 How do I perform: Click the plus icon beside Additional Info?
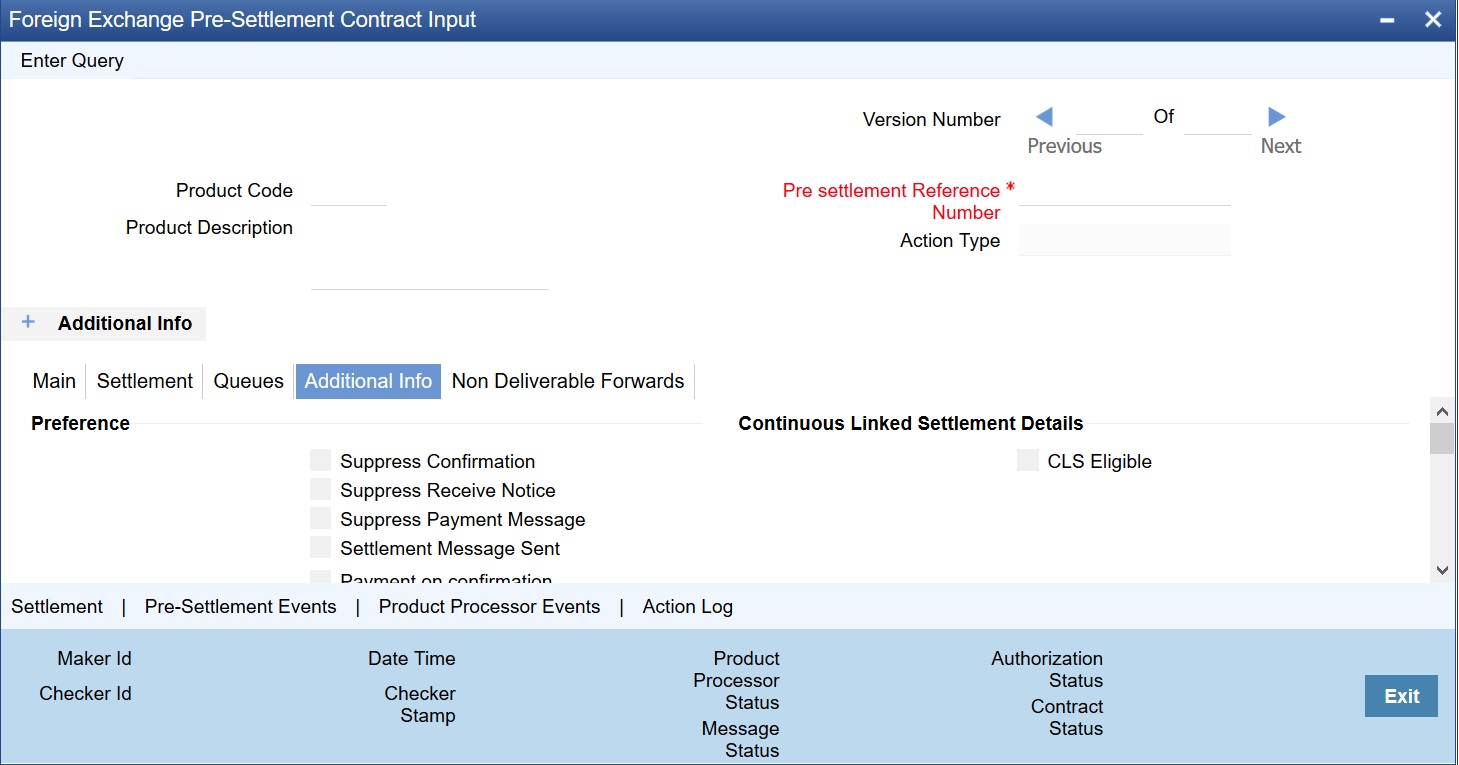click(28, 322)
